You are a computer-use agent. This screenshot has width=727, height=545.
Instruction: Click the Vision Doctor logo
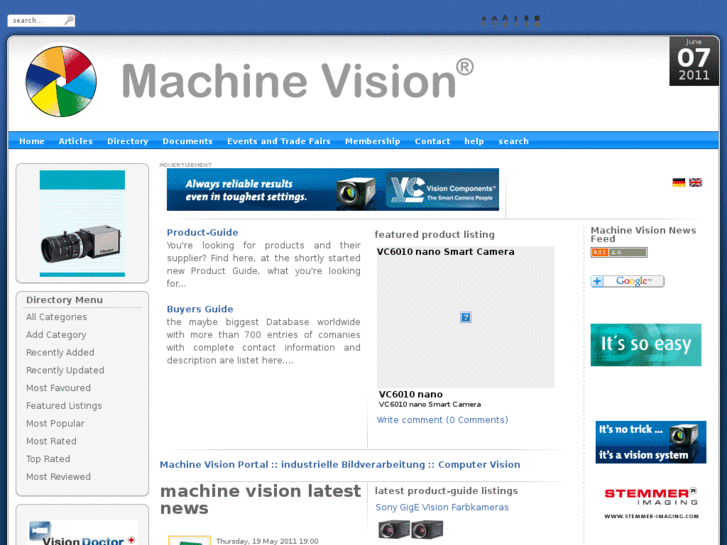pyautogui.click(x=83, y=533)
